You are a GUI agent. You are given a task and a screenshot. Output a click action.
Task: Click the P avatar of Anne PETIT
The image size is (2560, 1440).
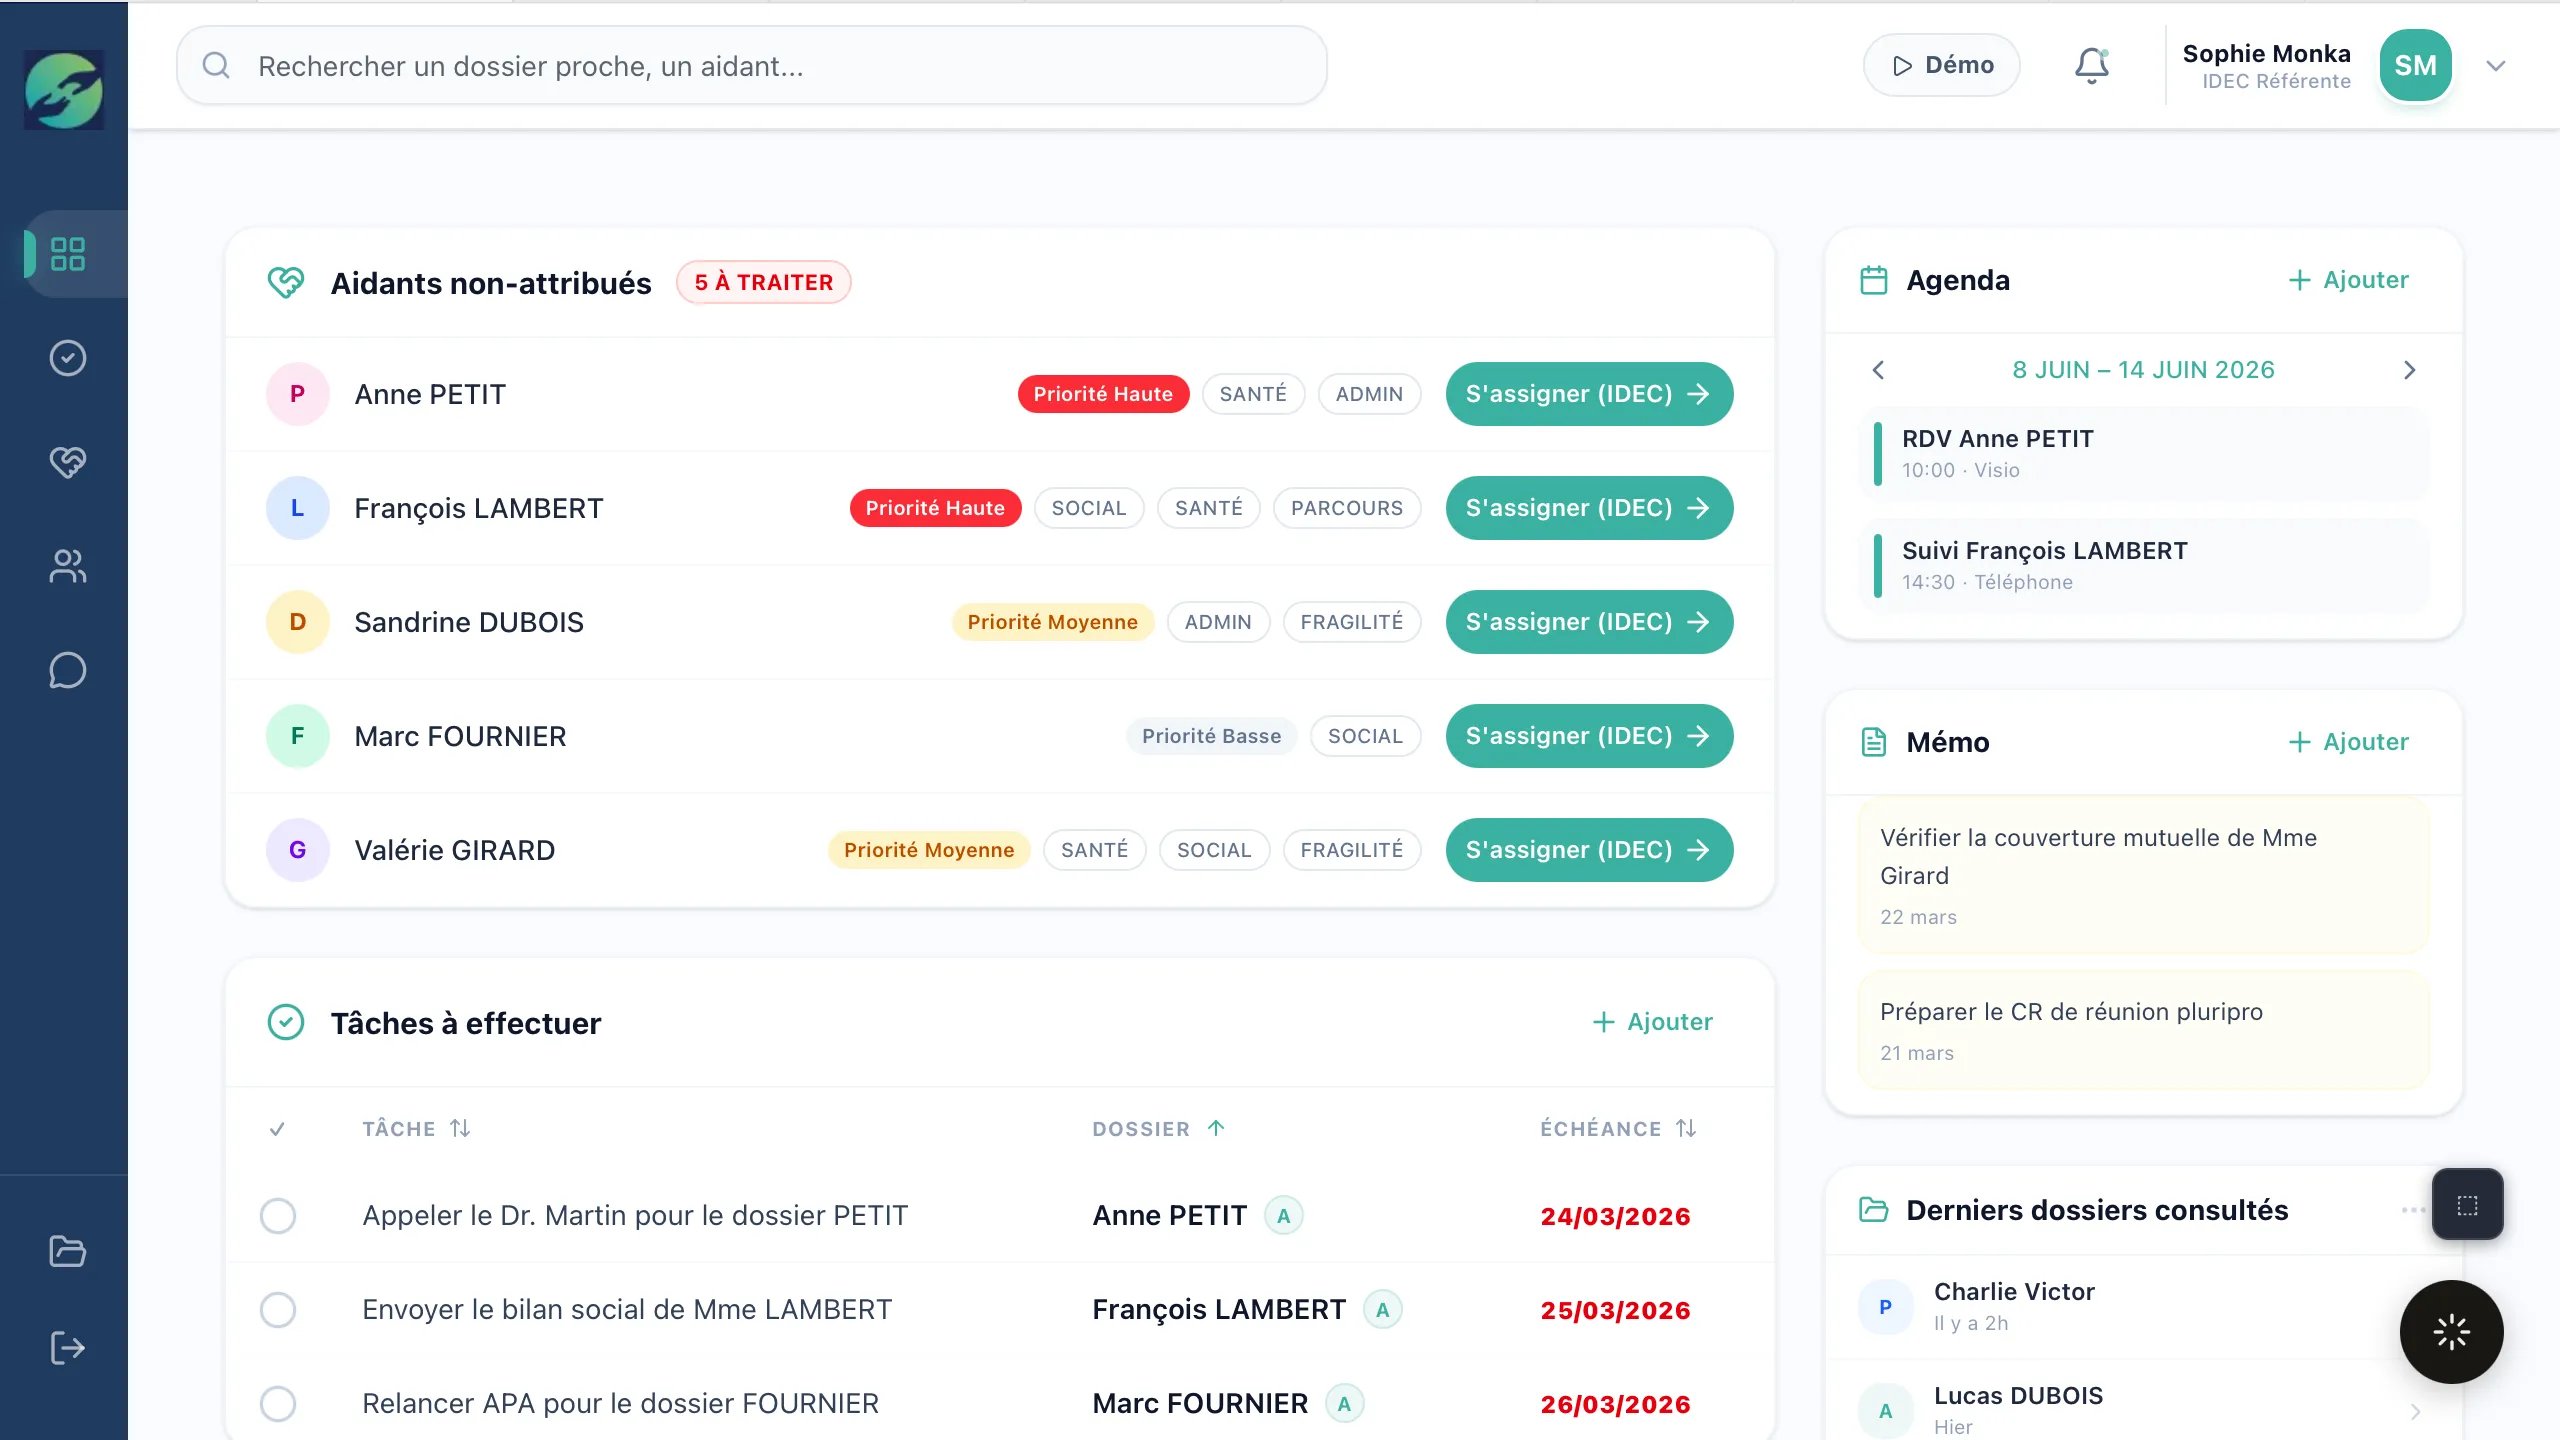297,394
